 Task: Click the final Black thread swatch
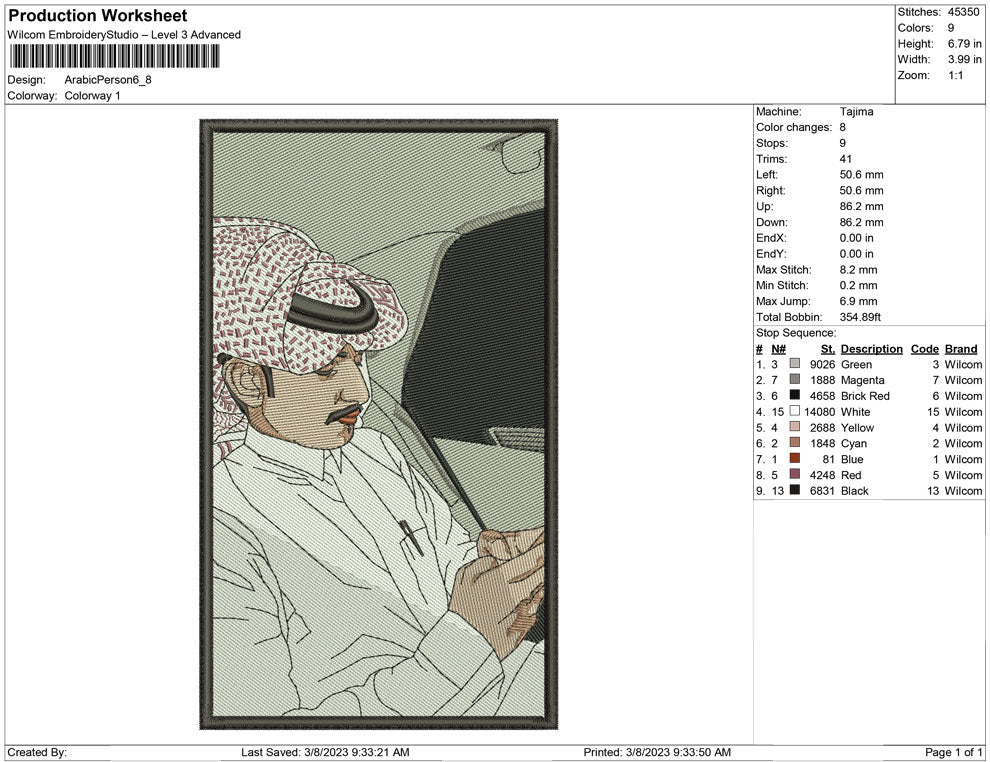795,490
